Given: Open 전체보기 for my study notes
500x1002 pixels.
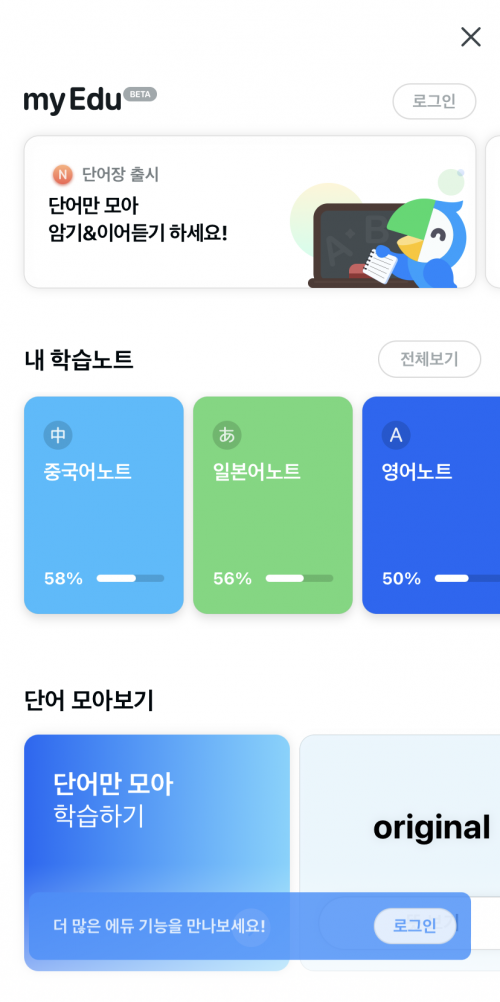Looking at the screenshot, I should (x=429, y=359).
